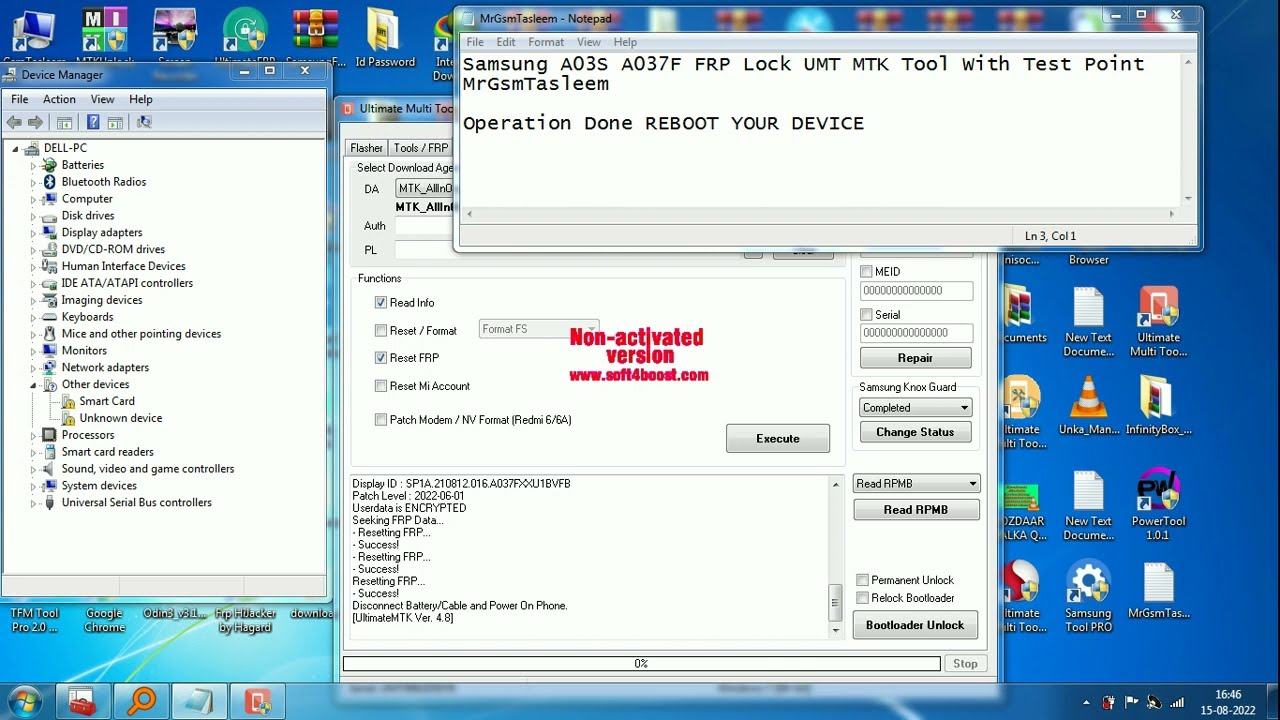
Task: Click the Windows Start orb
Action: [x=24, y=700]
